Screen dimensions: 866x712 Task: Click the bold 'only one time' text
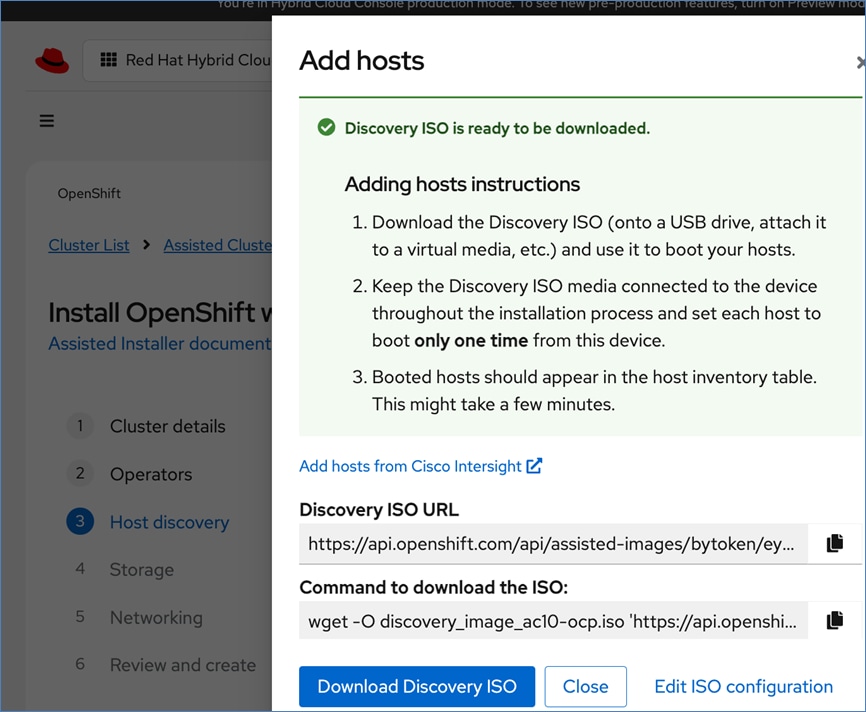click(471, 341)
